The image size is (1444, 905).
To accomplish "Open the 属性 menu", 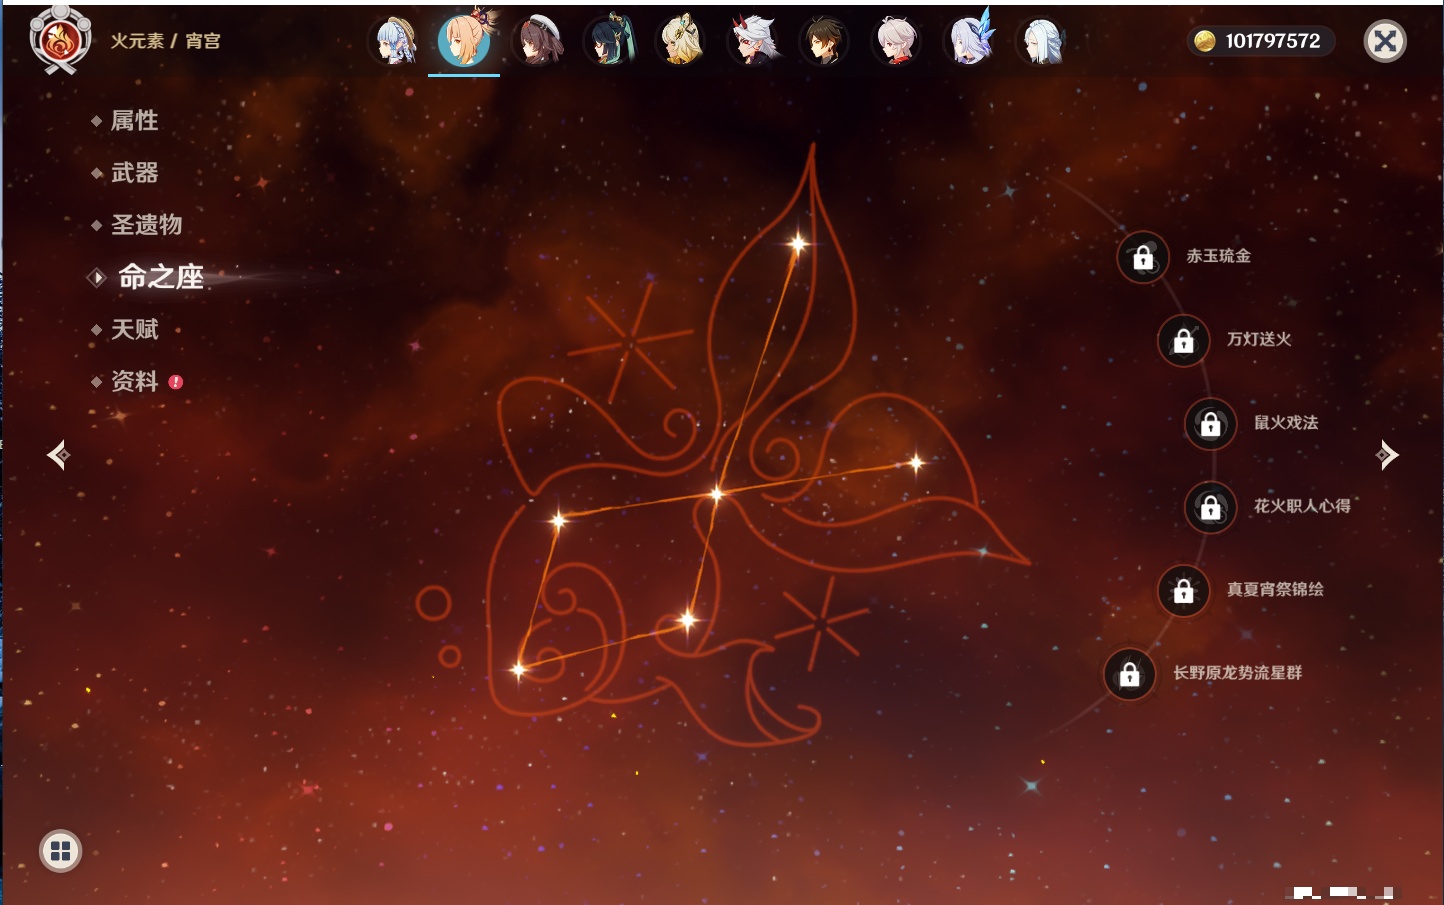I will click(x=134, y=121).
